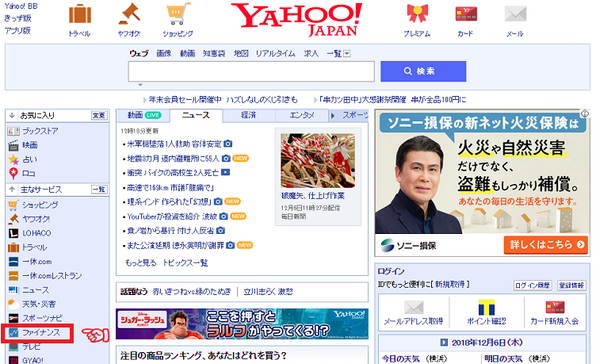Select the リアルタイム search category
This screenshot has height=364, width=600.
click(276, 54)
